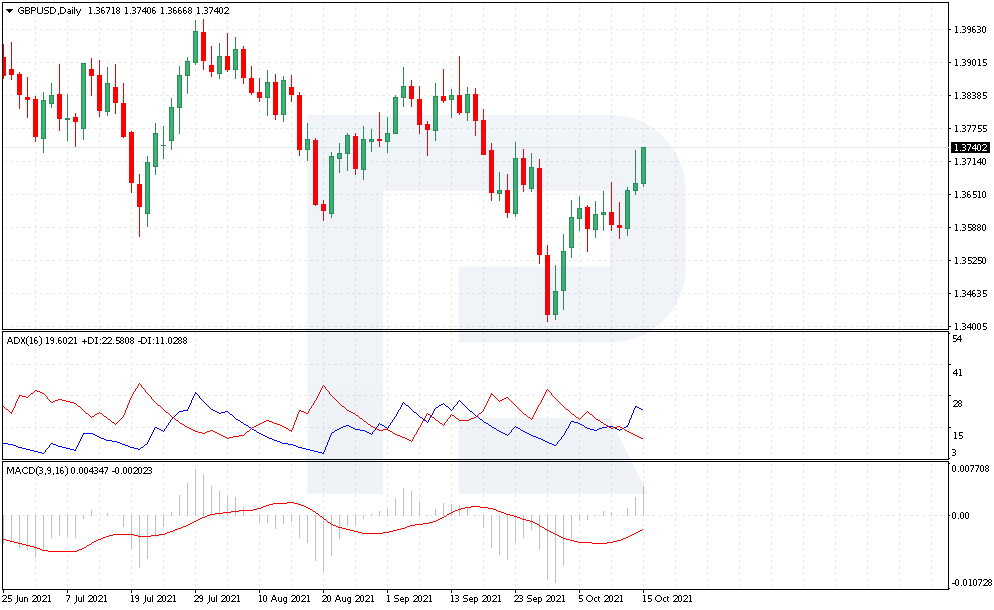Open the chart menu triangle beside GBPUSD,Daily
The image size is (994, 610).
[10, 9]
